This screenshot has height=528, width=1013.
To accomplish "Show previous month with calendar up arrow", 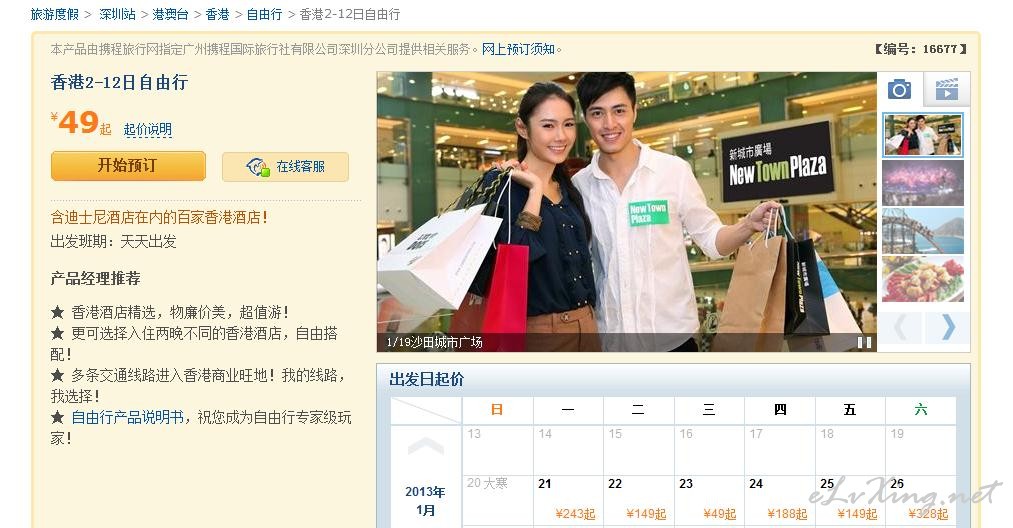I will click(x=425, y=446).
